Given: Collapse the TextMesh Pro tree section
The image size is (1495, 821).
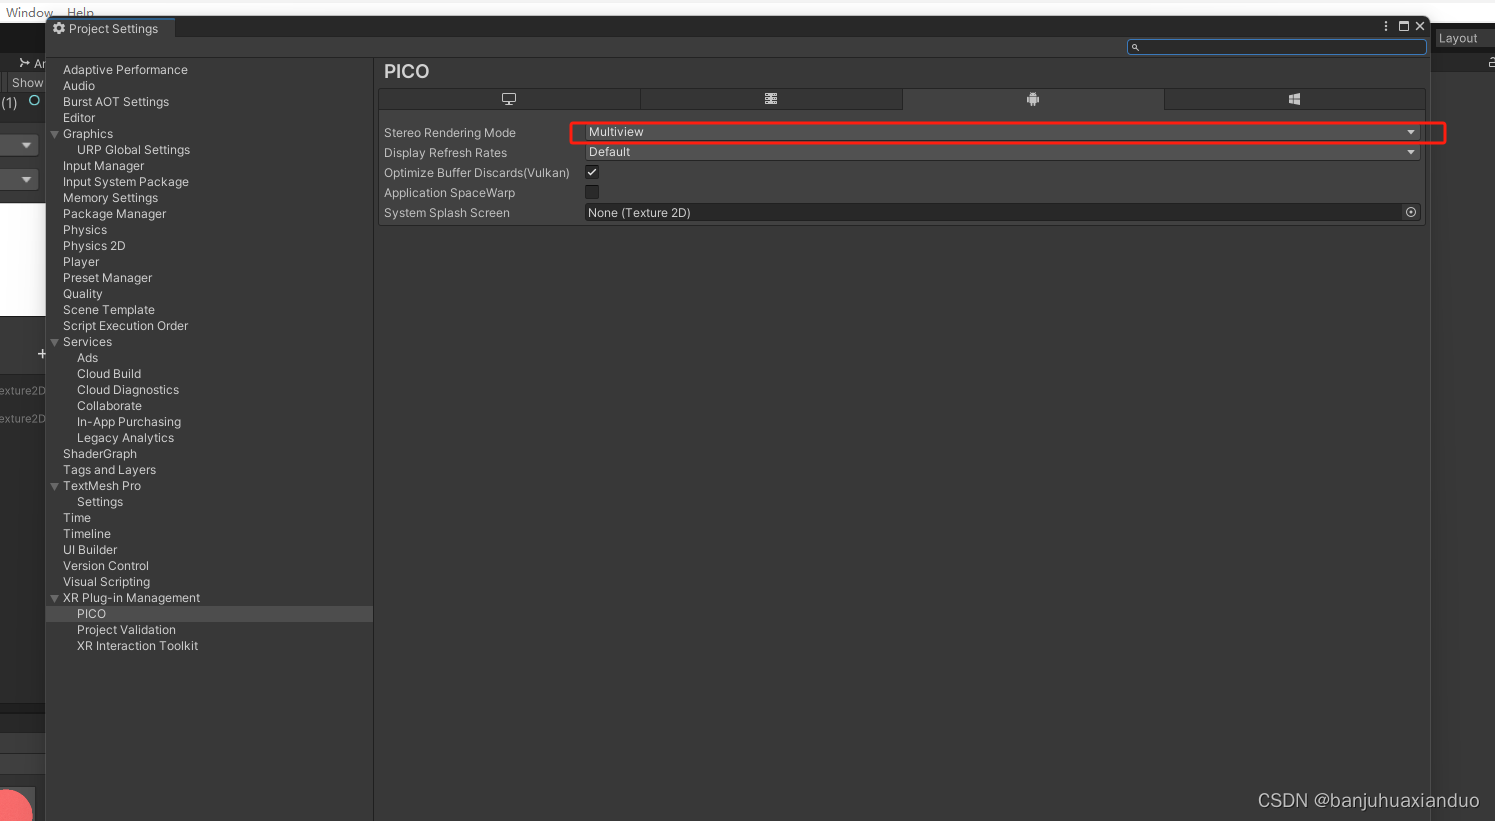Looking at the screenshot, I should click(55, 486).
